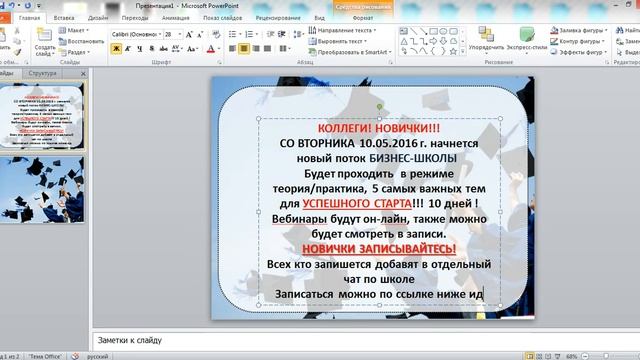This screenshot has height=360, width=640.
Task: Select the left brace shape
Action: pyautogui.click(x=433, y=51)
